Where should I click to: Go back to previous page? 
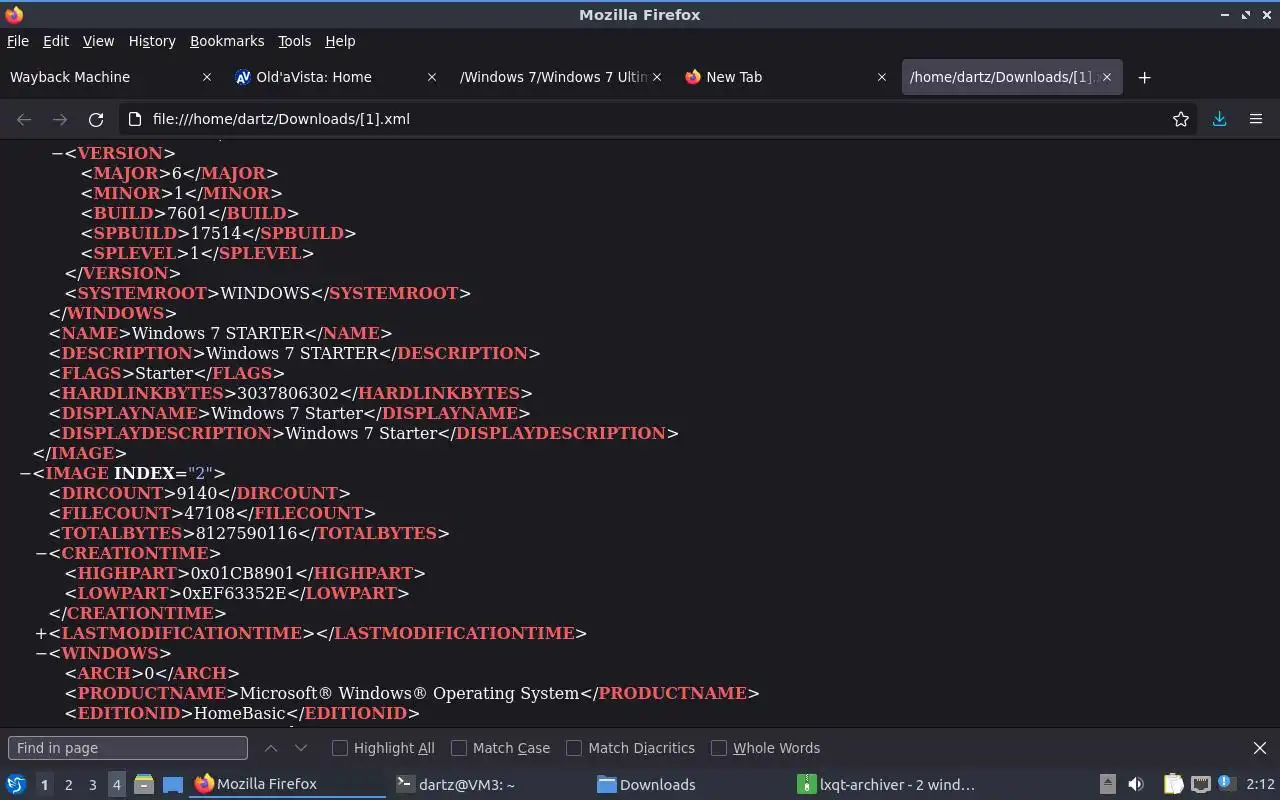pos(24,119)
